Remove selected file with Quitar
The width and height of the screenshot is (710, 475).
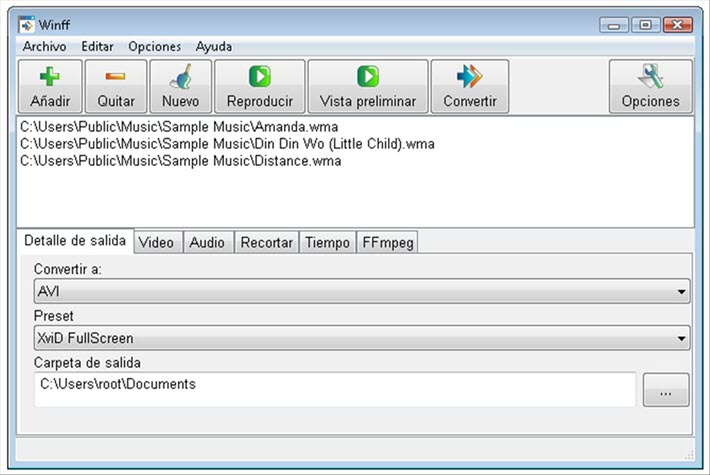116,86
